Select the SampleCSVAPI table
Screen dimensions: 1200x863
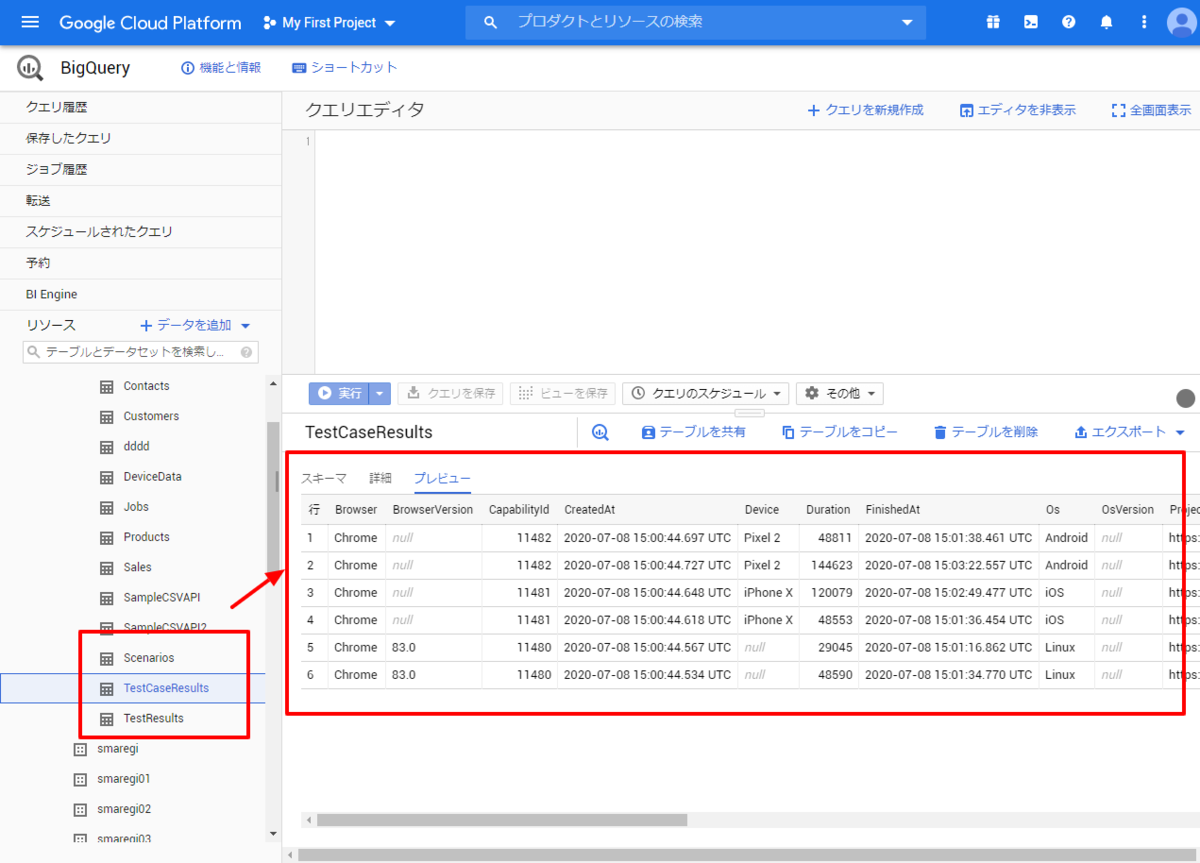click(x=162, y=597)
